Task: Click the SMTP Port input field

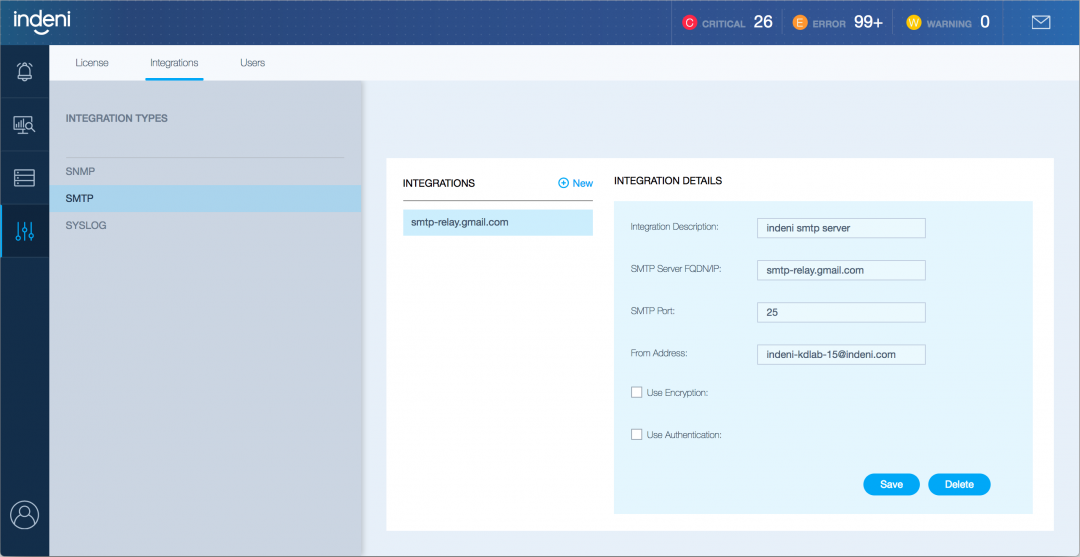Action: coord(841,312)
